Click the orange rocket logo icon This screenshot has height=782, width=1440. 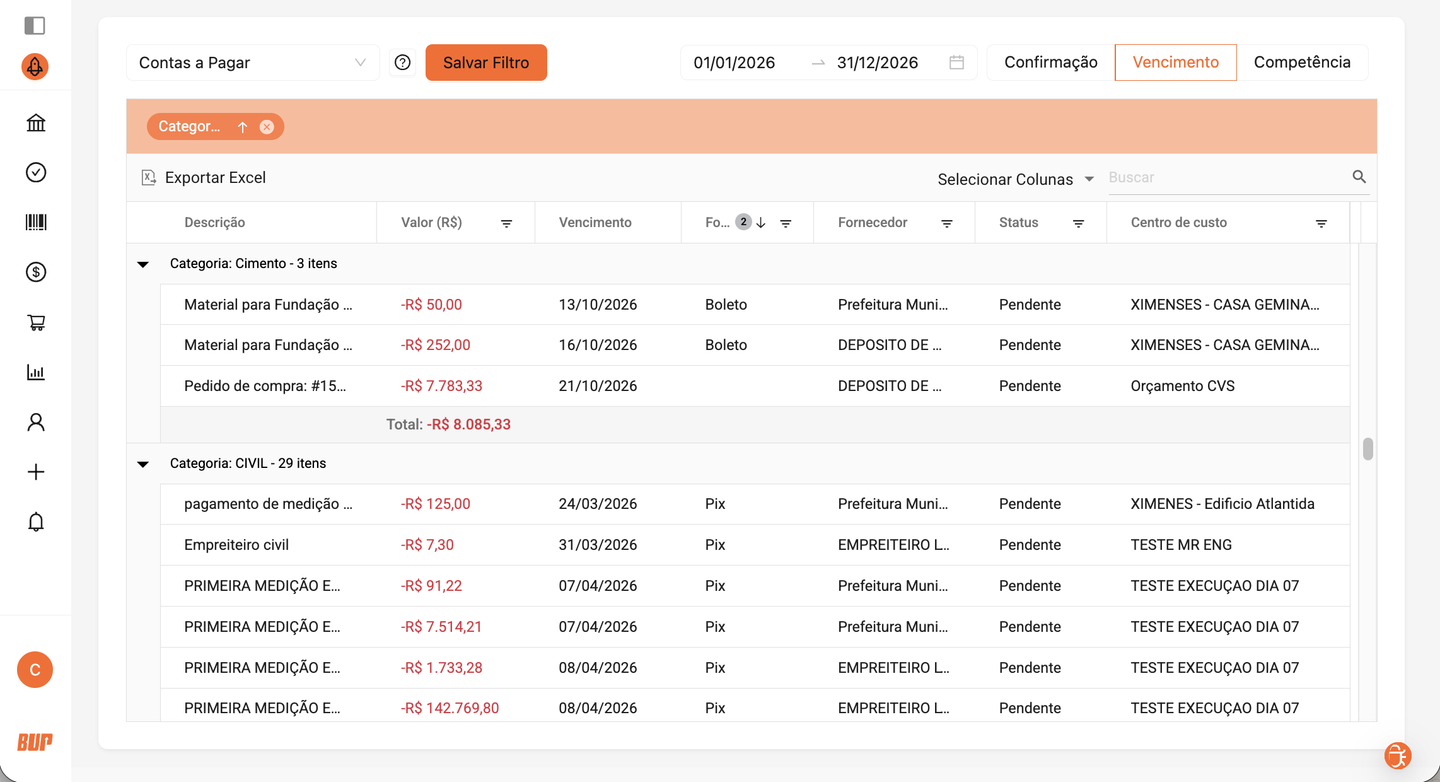click(x=35, y=67)
